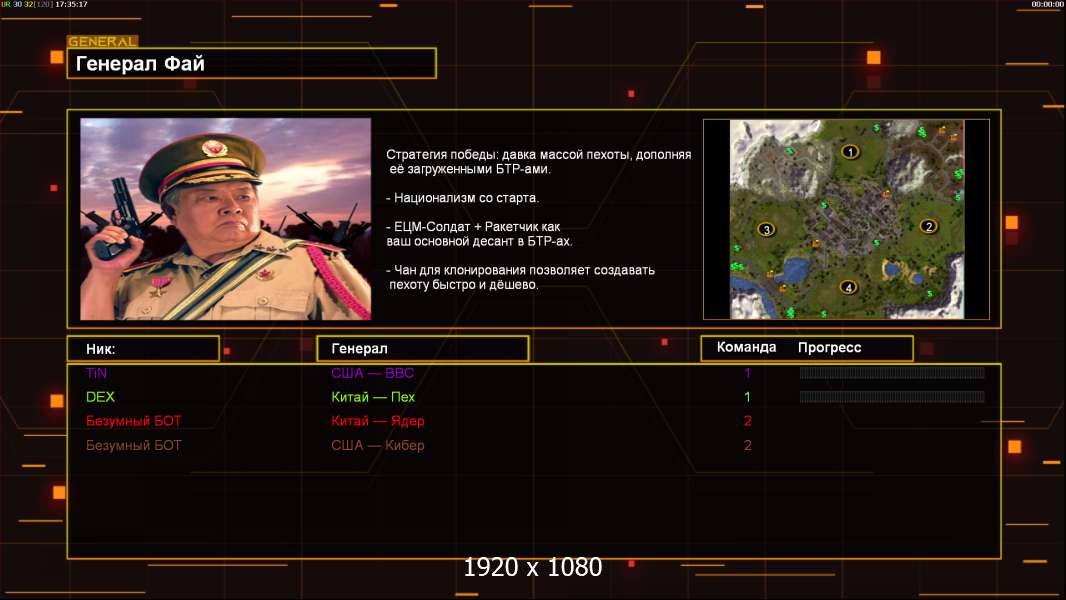Click DEX loading progress bar

tap(892, 397)
